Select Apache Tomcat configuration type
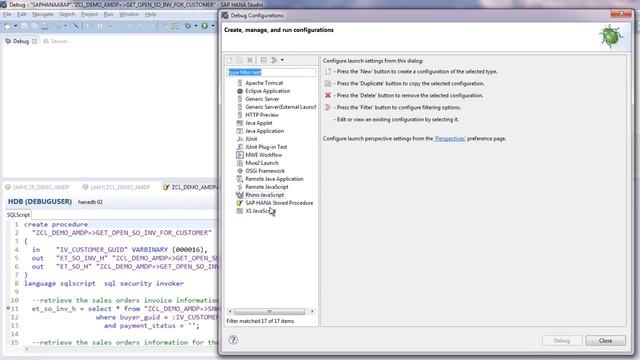640x360 pixels. point(264,83)
